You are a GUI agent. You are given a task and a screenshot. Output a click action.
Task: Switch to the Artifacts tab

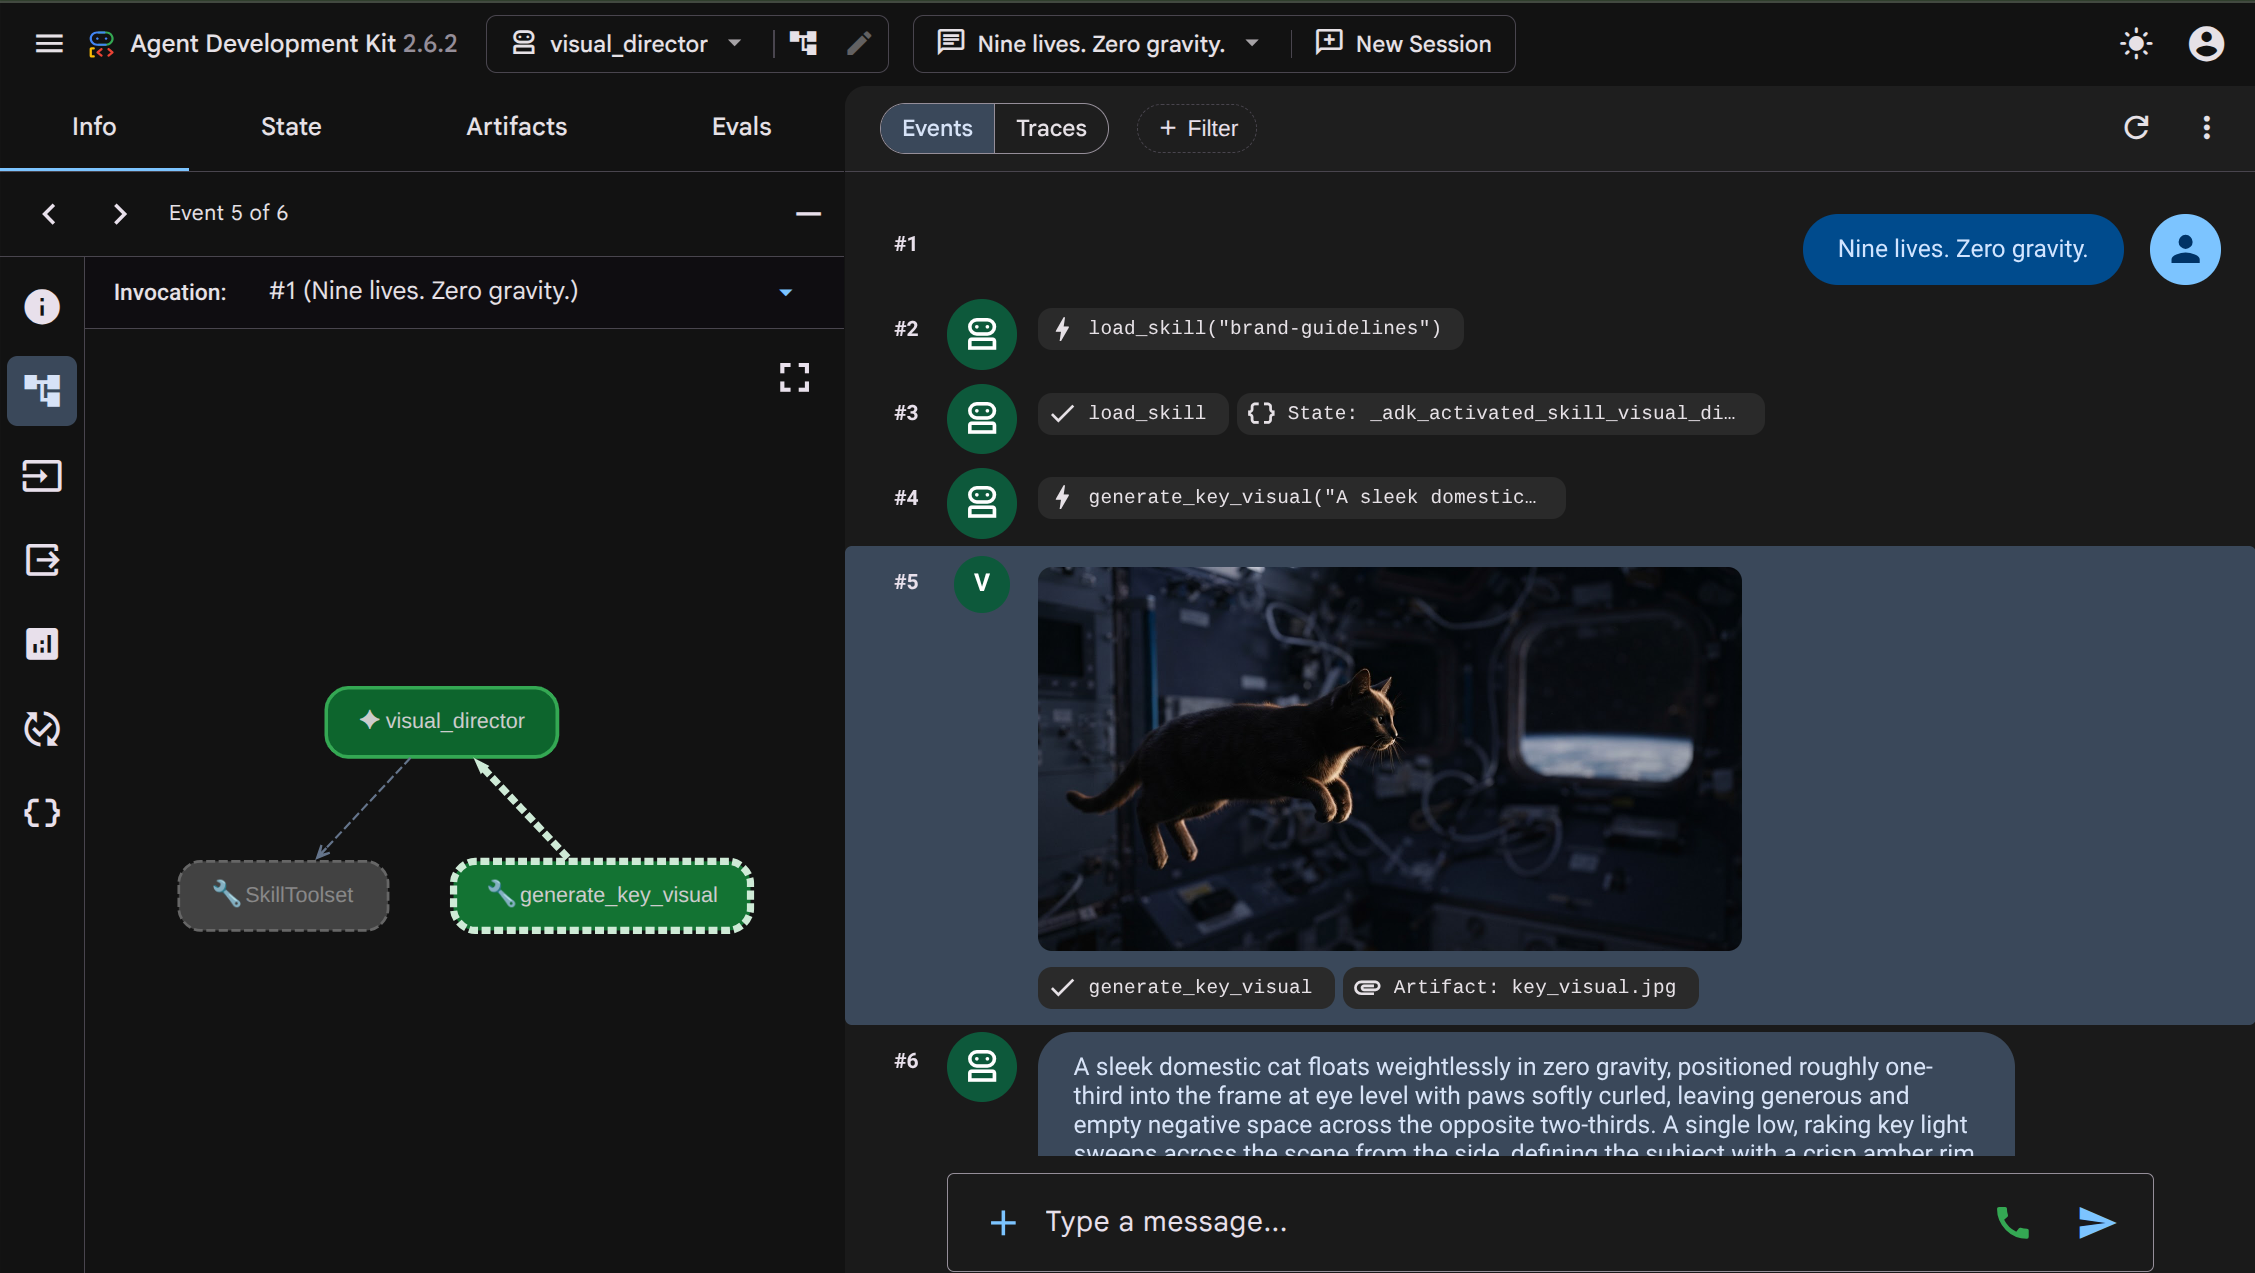coord(516,127)
